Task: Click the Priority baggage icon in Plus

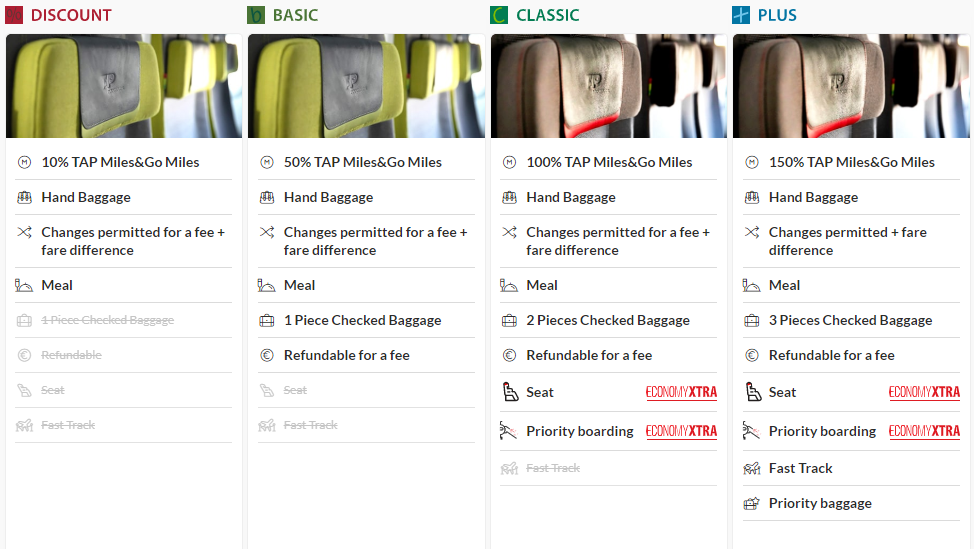Action: (x=752, y=503)
